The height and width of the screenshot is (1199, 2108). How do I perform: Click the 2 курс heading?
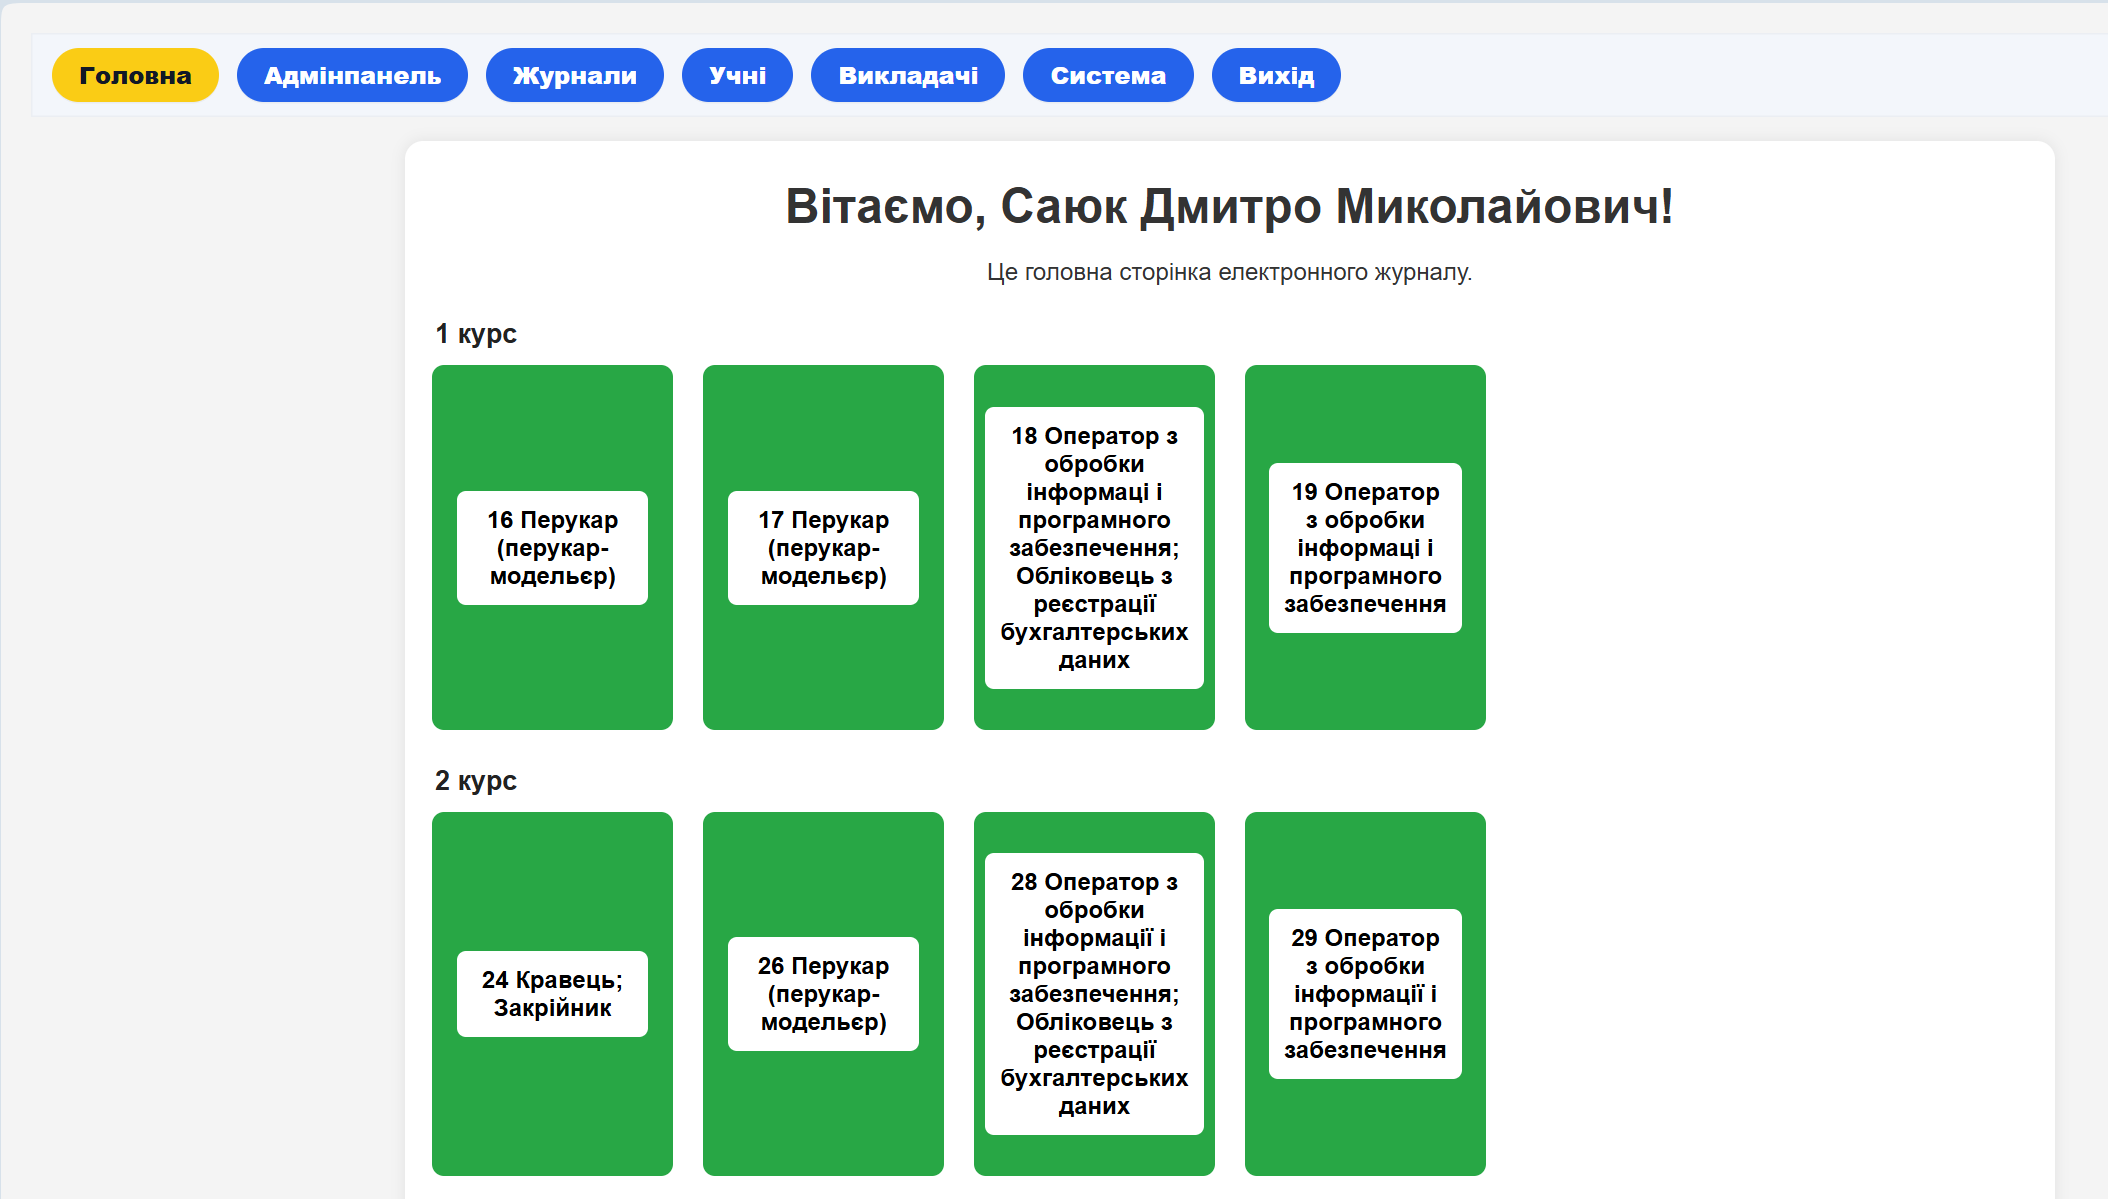click(x=476, y=781)
